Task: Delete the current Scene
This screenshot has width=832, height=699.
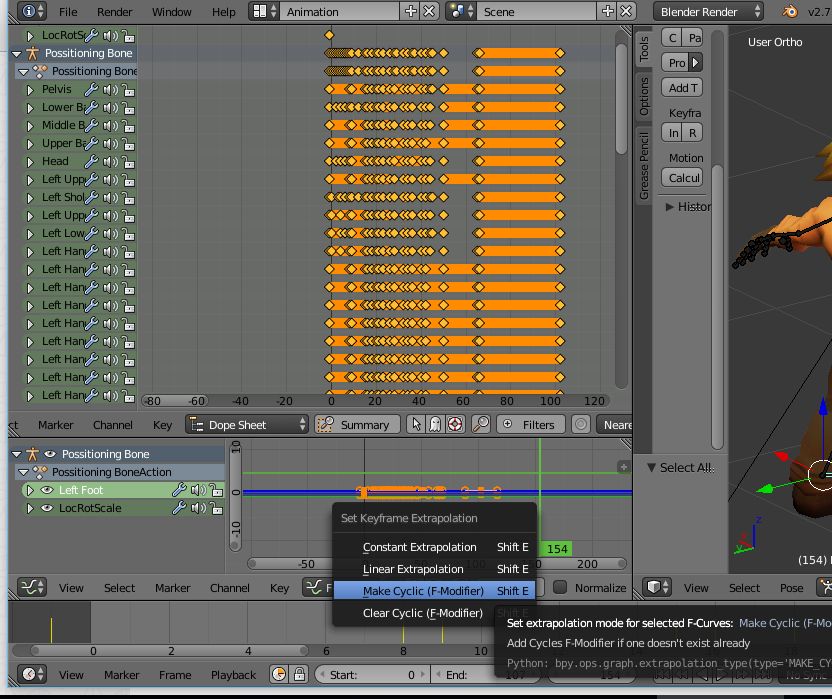Action: 627,11
